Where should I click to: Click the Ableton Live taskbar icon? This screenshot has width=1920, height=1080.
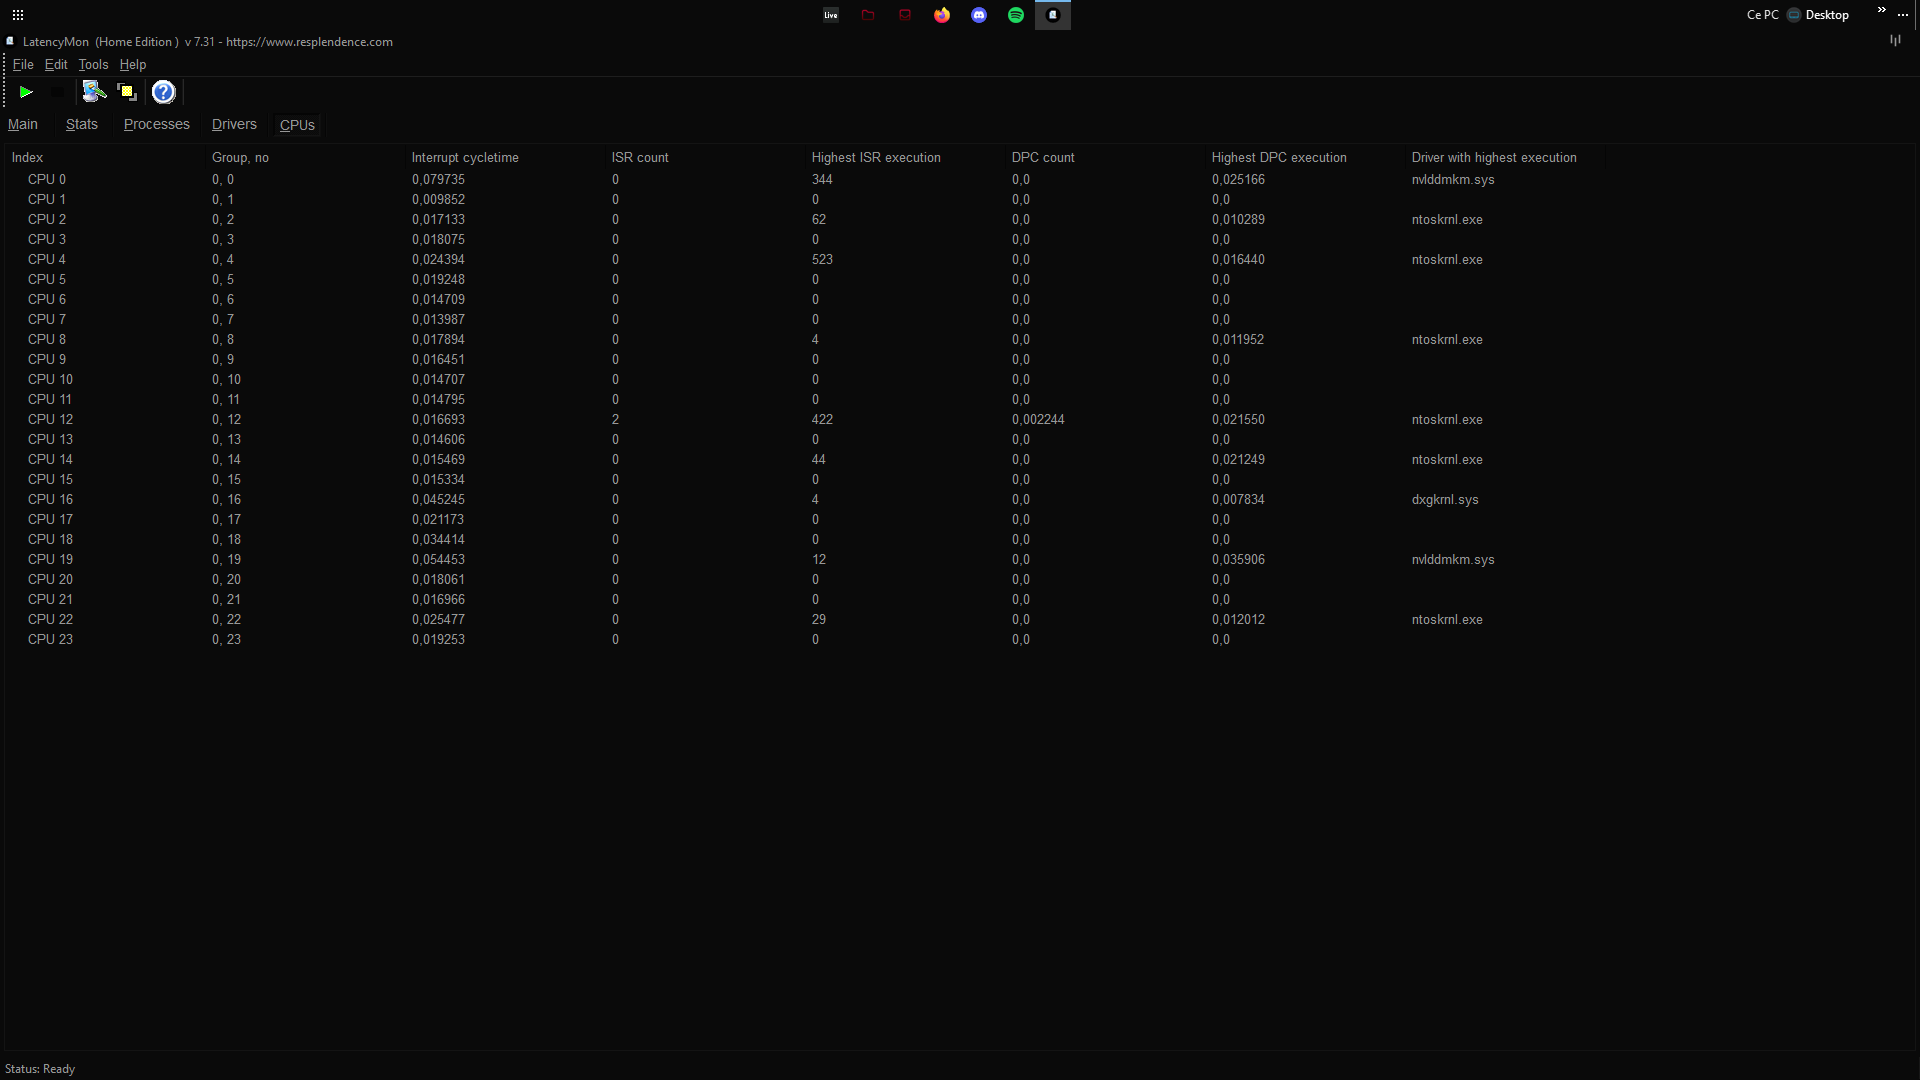pos(831,15)
